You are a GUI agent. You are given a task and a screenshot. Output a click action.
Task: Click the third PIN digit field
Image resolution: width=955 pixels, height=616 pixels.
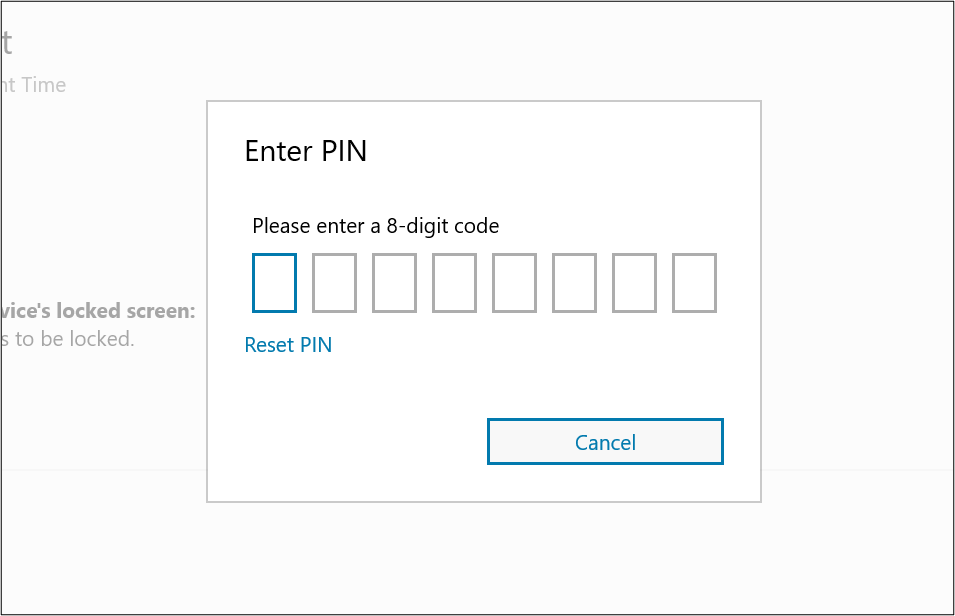[394, 283]
